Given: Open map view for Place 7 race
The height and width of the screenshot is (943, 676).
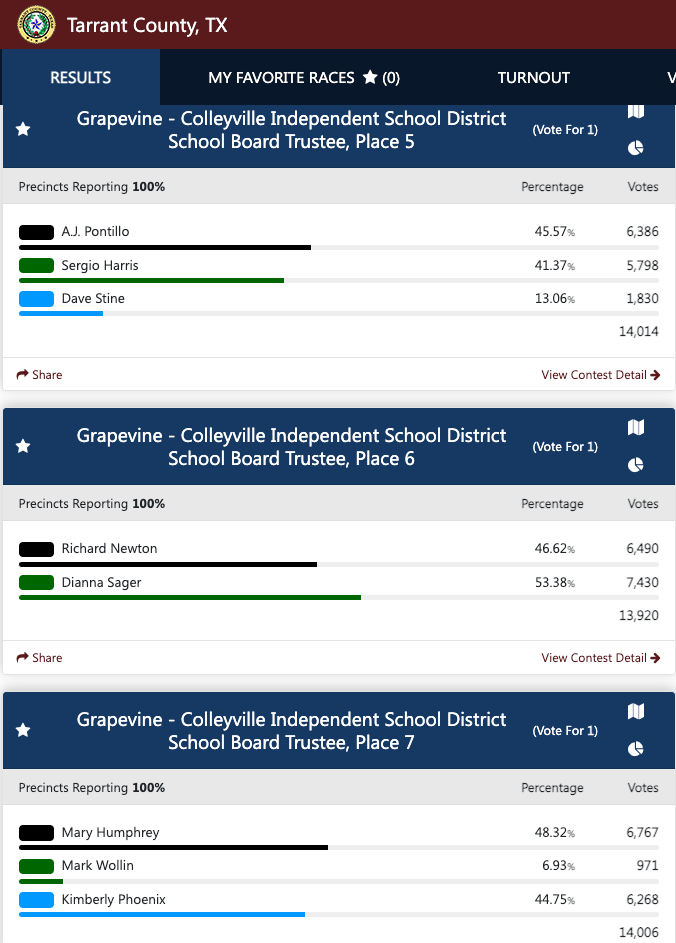Looking at the screenshot, I should pos(635,712).
